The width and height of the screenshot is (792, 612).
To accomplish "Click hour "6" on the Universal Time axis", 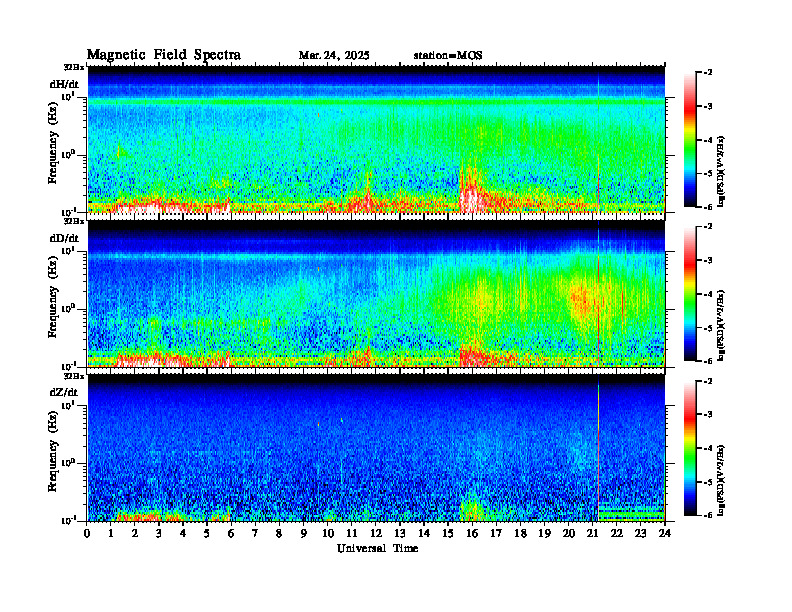I will point(231,534).
